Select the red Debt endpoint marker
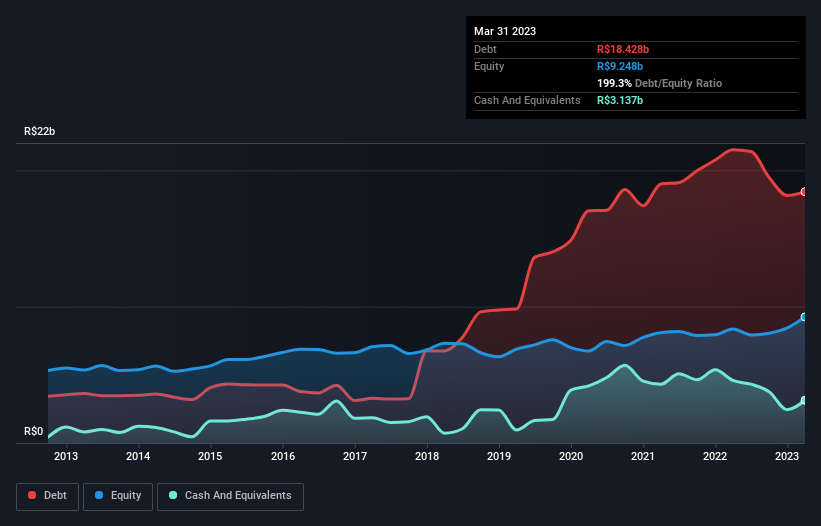Viewport: 821px width, 526px height. tap(804, 192)
